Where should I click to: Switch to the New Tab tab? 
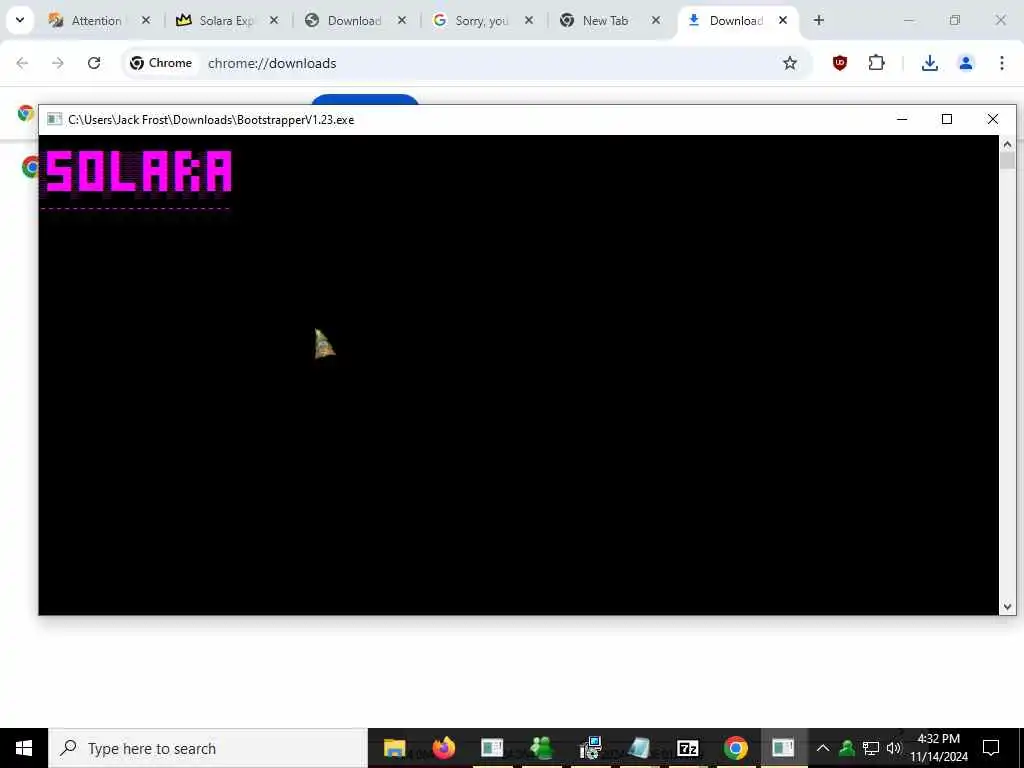pos(605,20)
